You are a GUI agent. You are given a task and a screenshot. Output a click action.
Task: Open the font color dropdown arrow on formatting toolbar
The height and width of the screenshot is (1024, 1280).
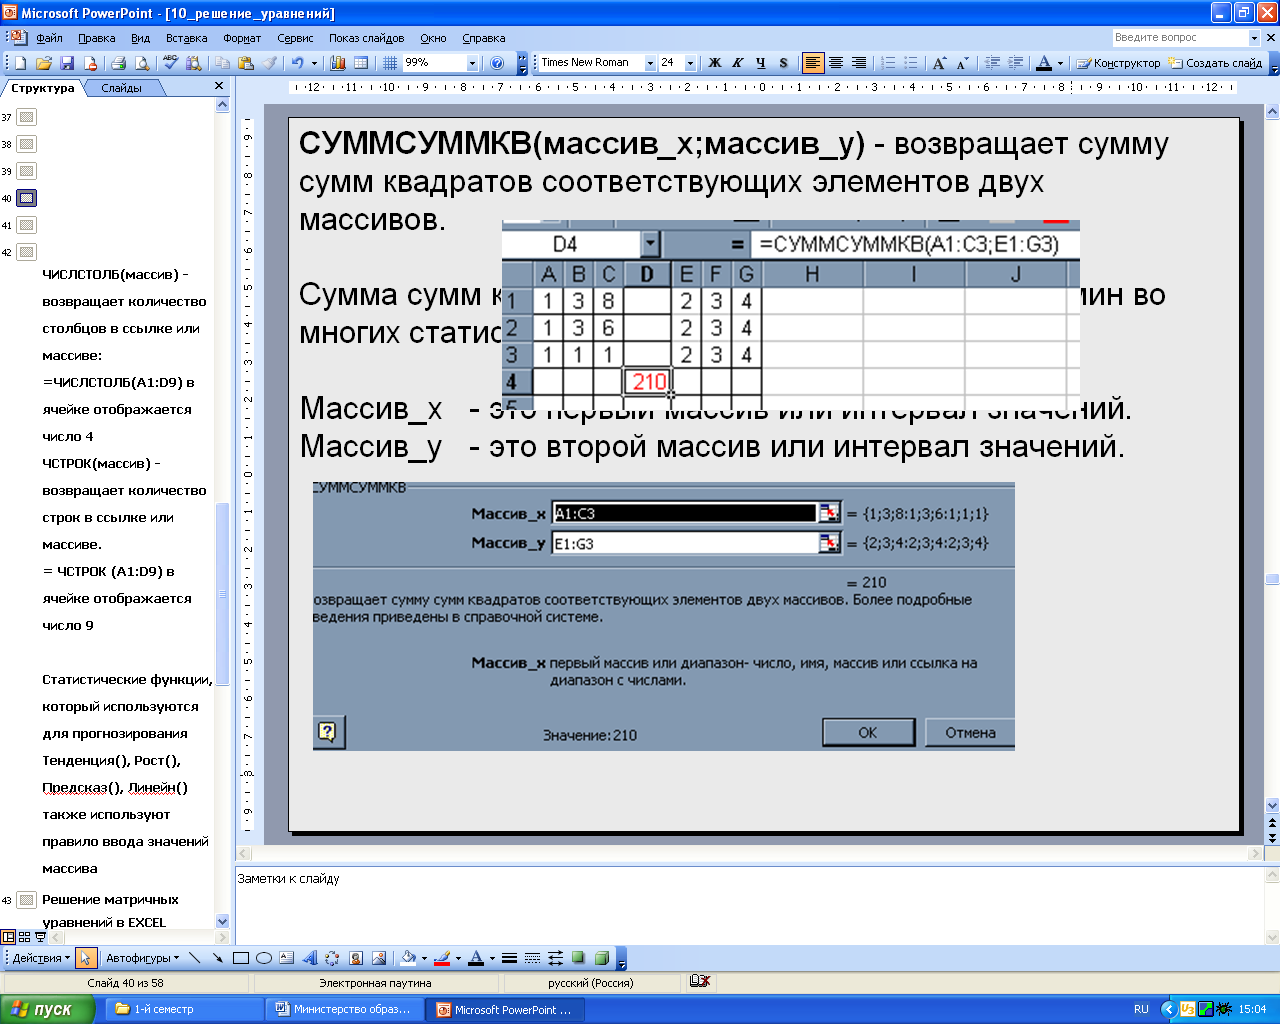(1061, 63)
